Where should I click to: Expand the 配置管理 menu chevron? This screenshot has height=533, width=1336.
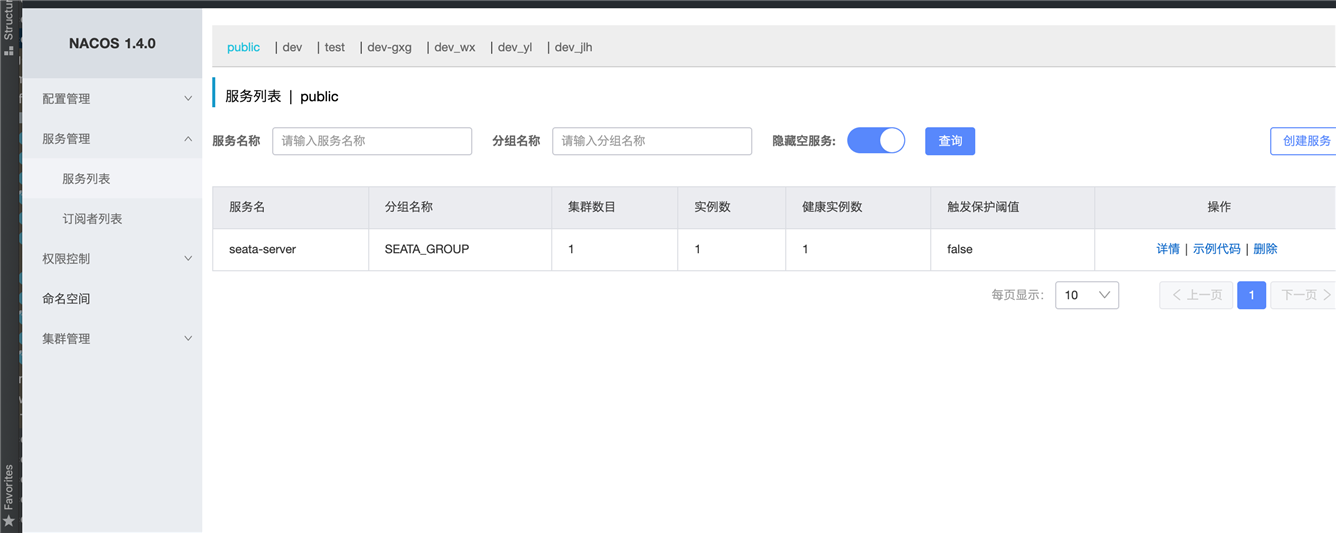click(188, 99)
